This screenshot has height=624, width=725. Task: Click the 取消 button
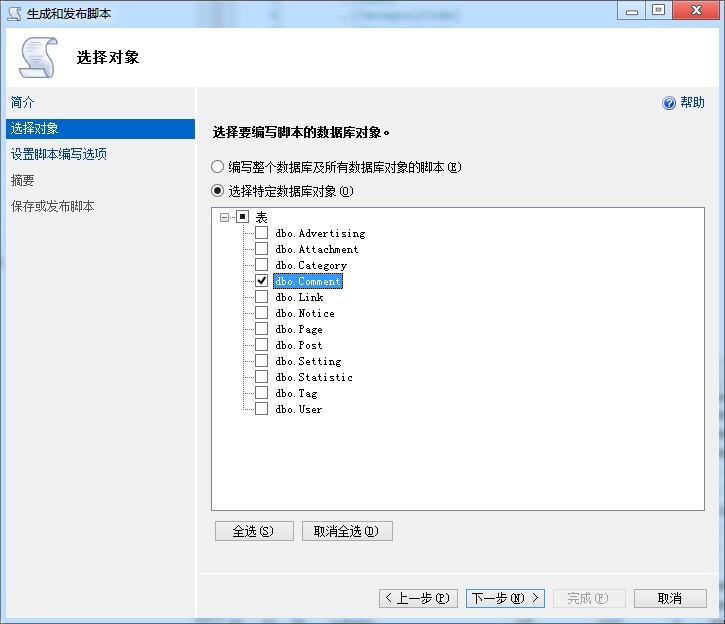(669, 598)
